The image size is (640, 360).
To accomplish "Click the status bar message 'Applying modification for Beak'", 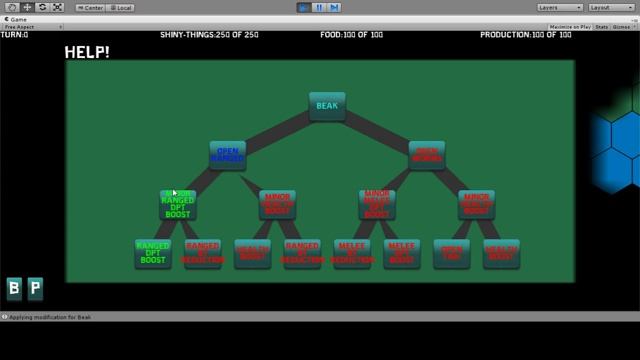I will 50,317.
